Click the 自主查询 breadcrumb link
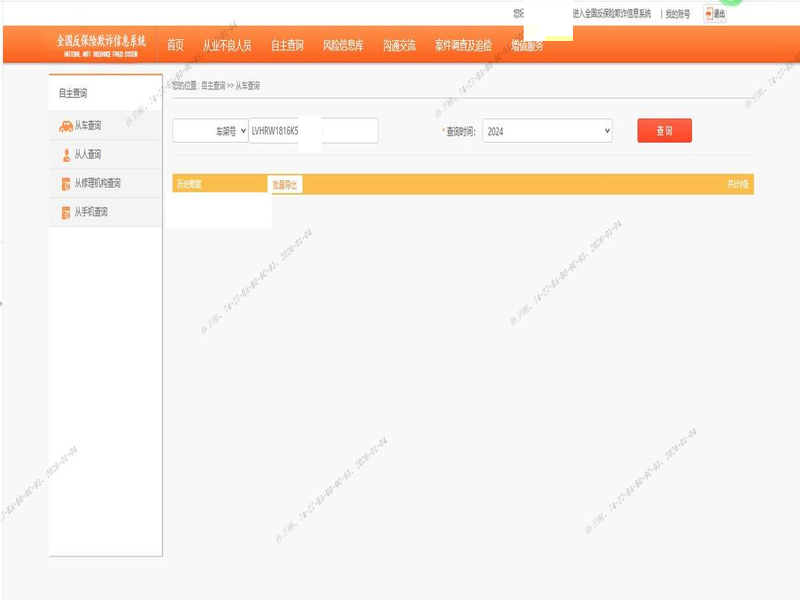This screenshot has width=800, height=600. (213, 87)
